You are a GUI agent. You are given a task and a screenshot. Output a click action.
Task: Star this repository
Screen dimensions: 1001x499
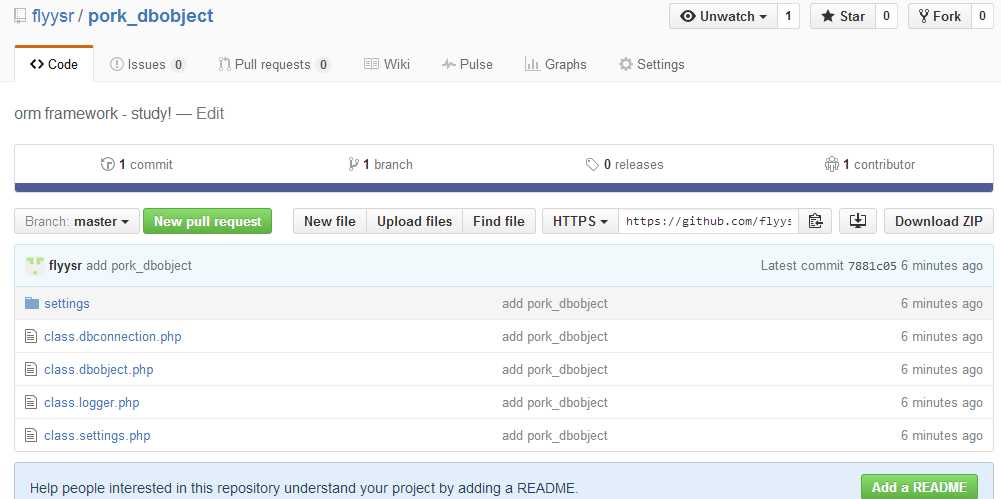pyautogui.click(x=843, y=17)
